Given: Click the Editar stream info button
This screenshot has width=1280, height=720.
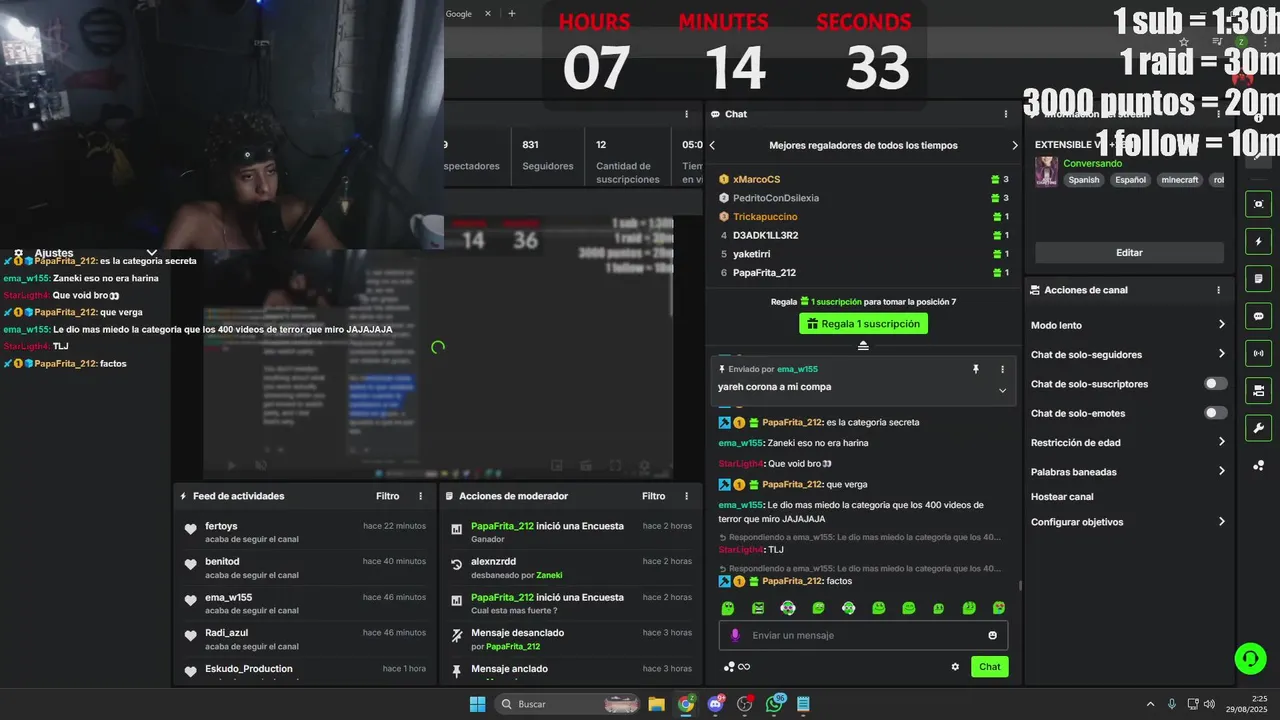Looking at the screenshot, I should click(1129, 253).
